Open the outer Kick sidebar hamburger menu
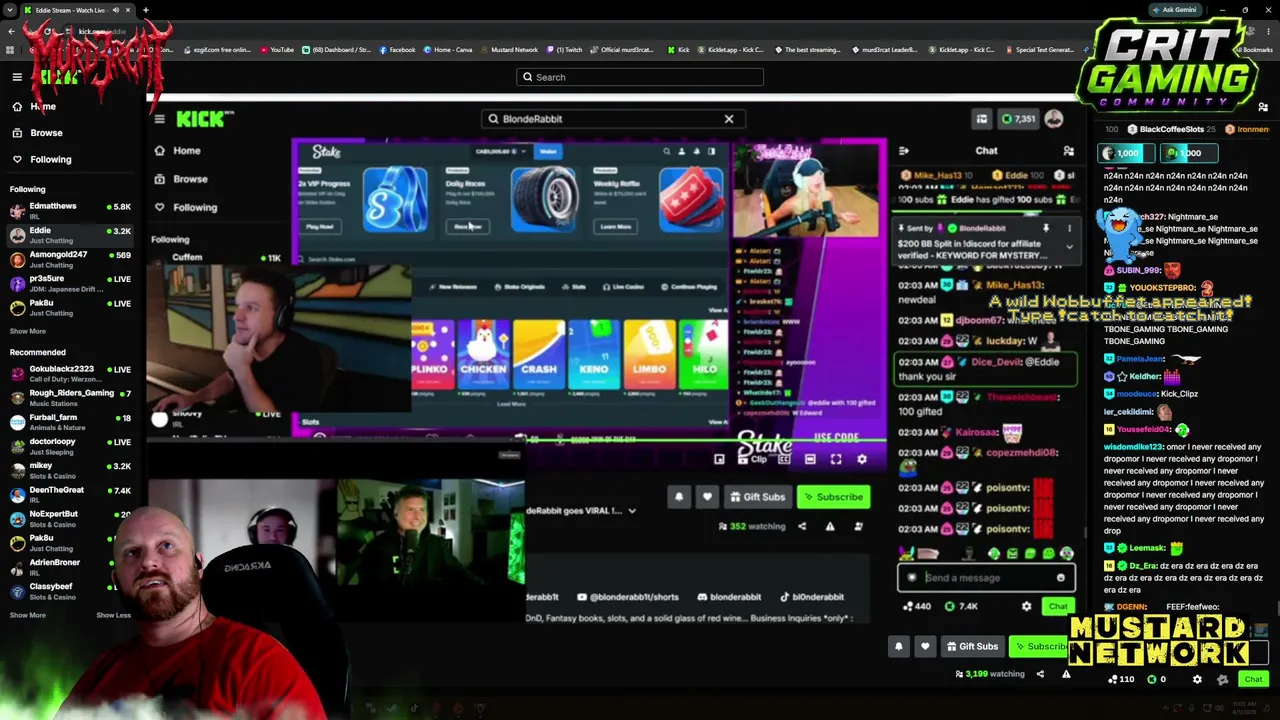This screenshot has height=720, width=1280. point(17,77)
